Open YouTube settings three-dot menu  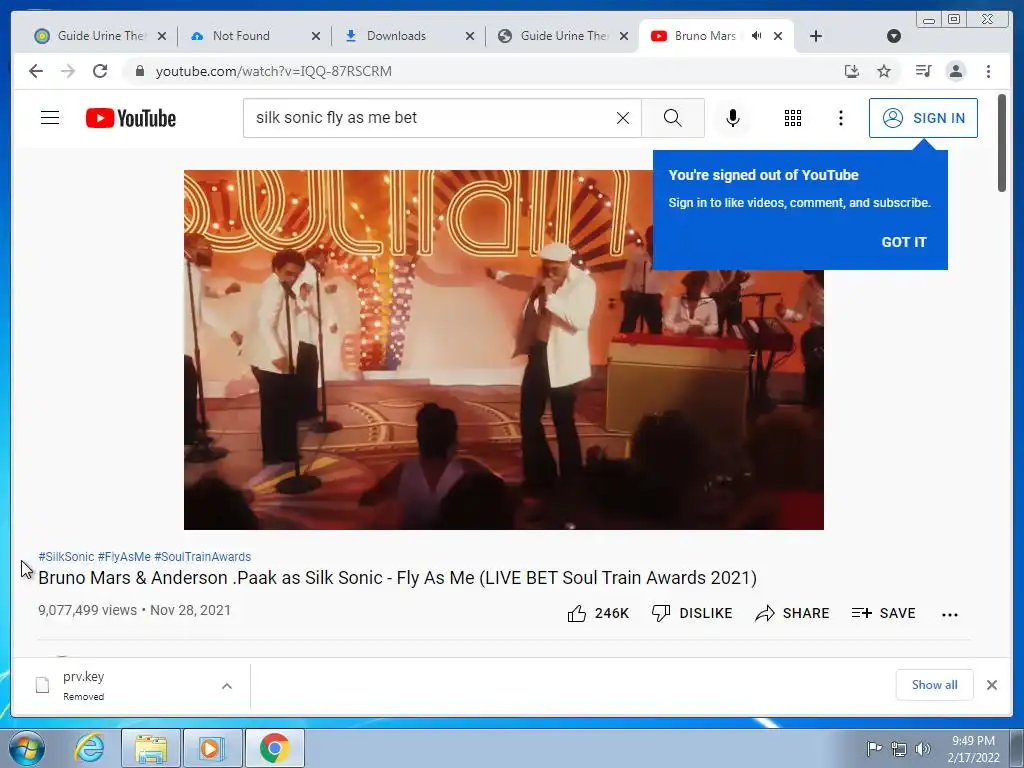pos(840,118)
